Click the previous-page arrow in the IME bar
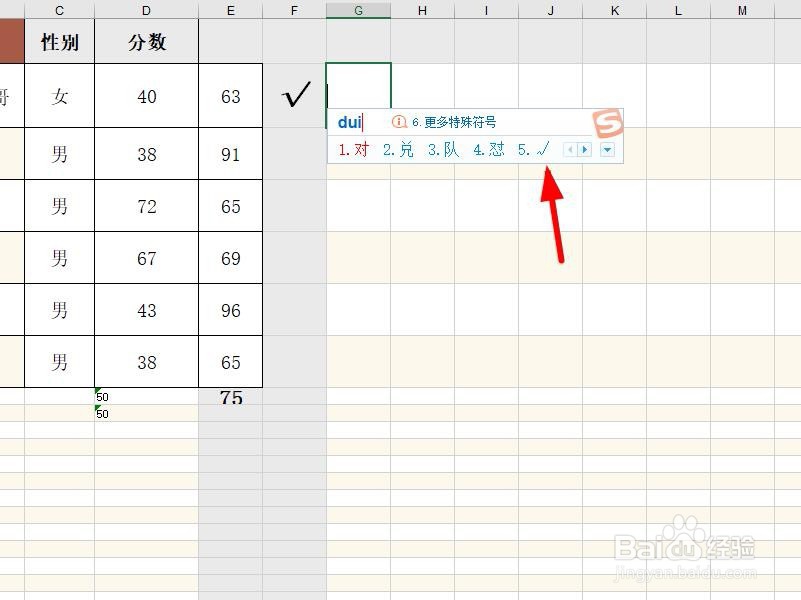The width and height of the screenshot is (801, 600). 568,148
